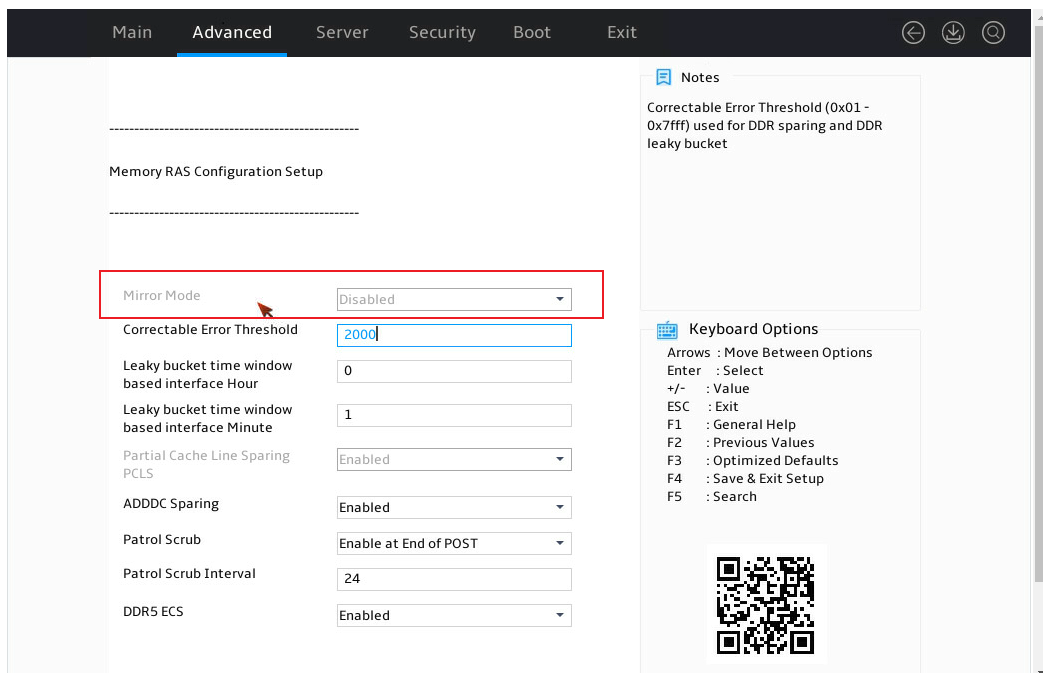This screenshot has height=673, width=1043.
Task: Focus the Leaky bucket Minute input field
Action: click(x=454, y=415)
